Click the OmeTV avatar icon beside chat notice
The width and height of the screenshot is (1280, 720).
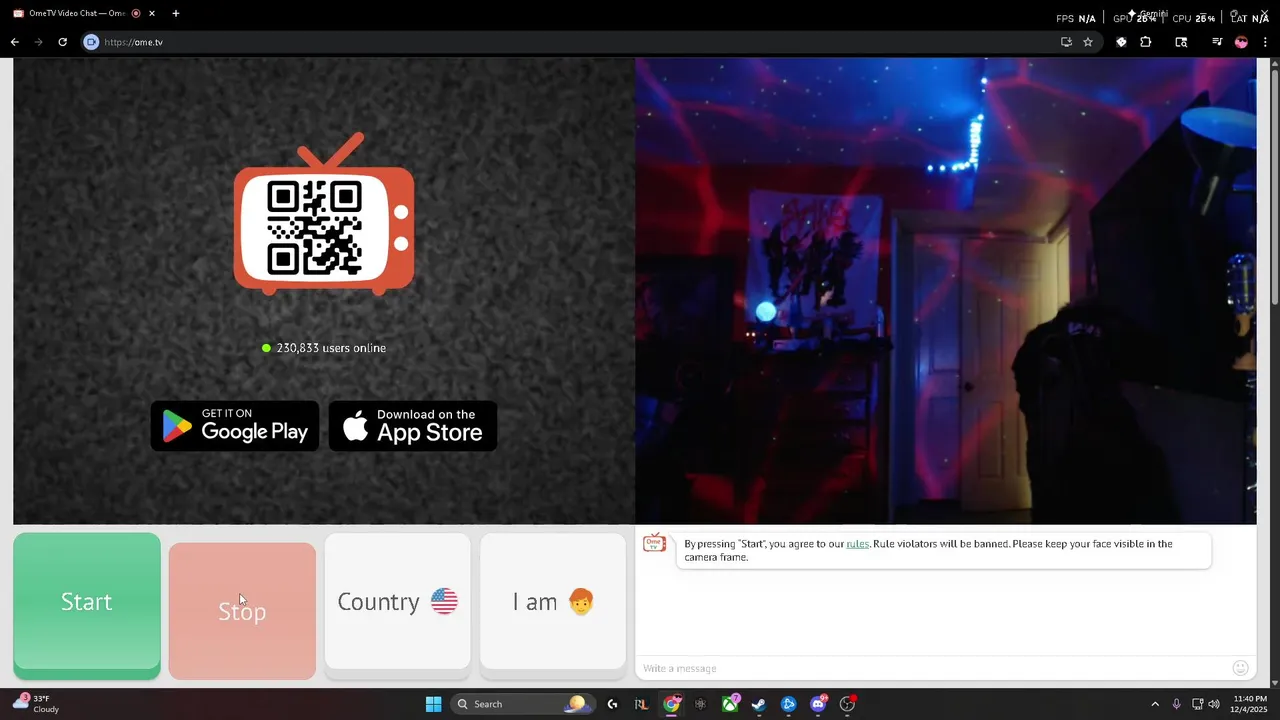click(x=654, y=543)
